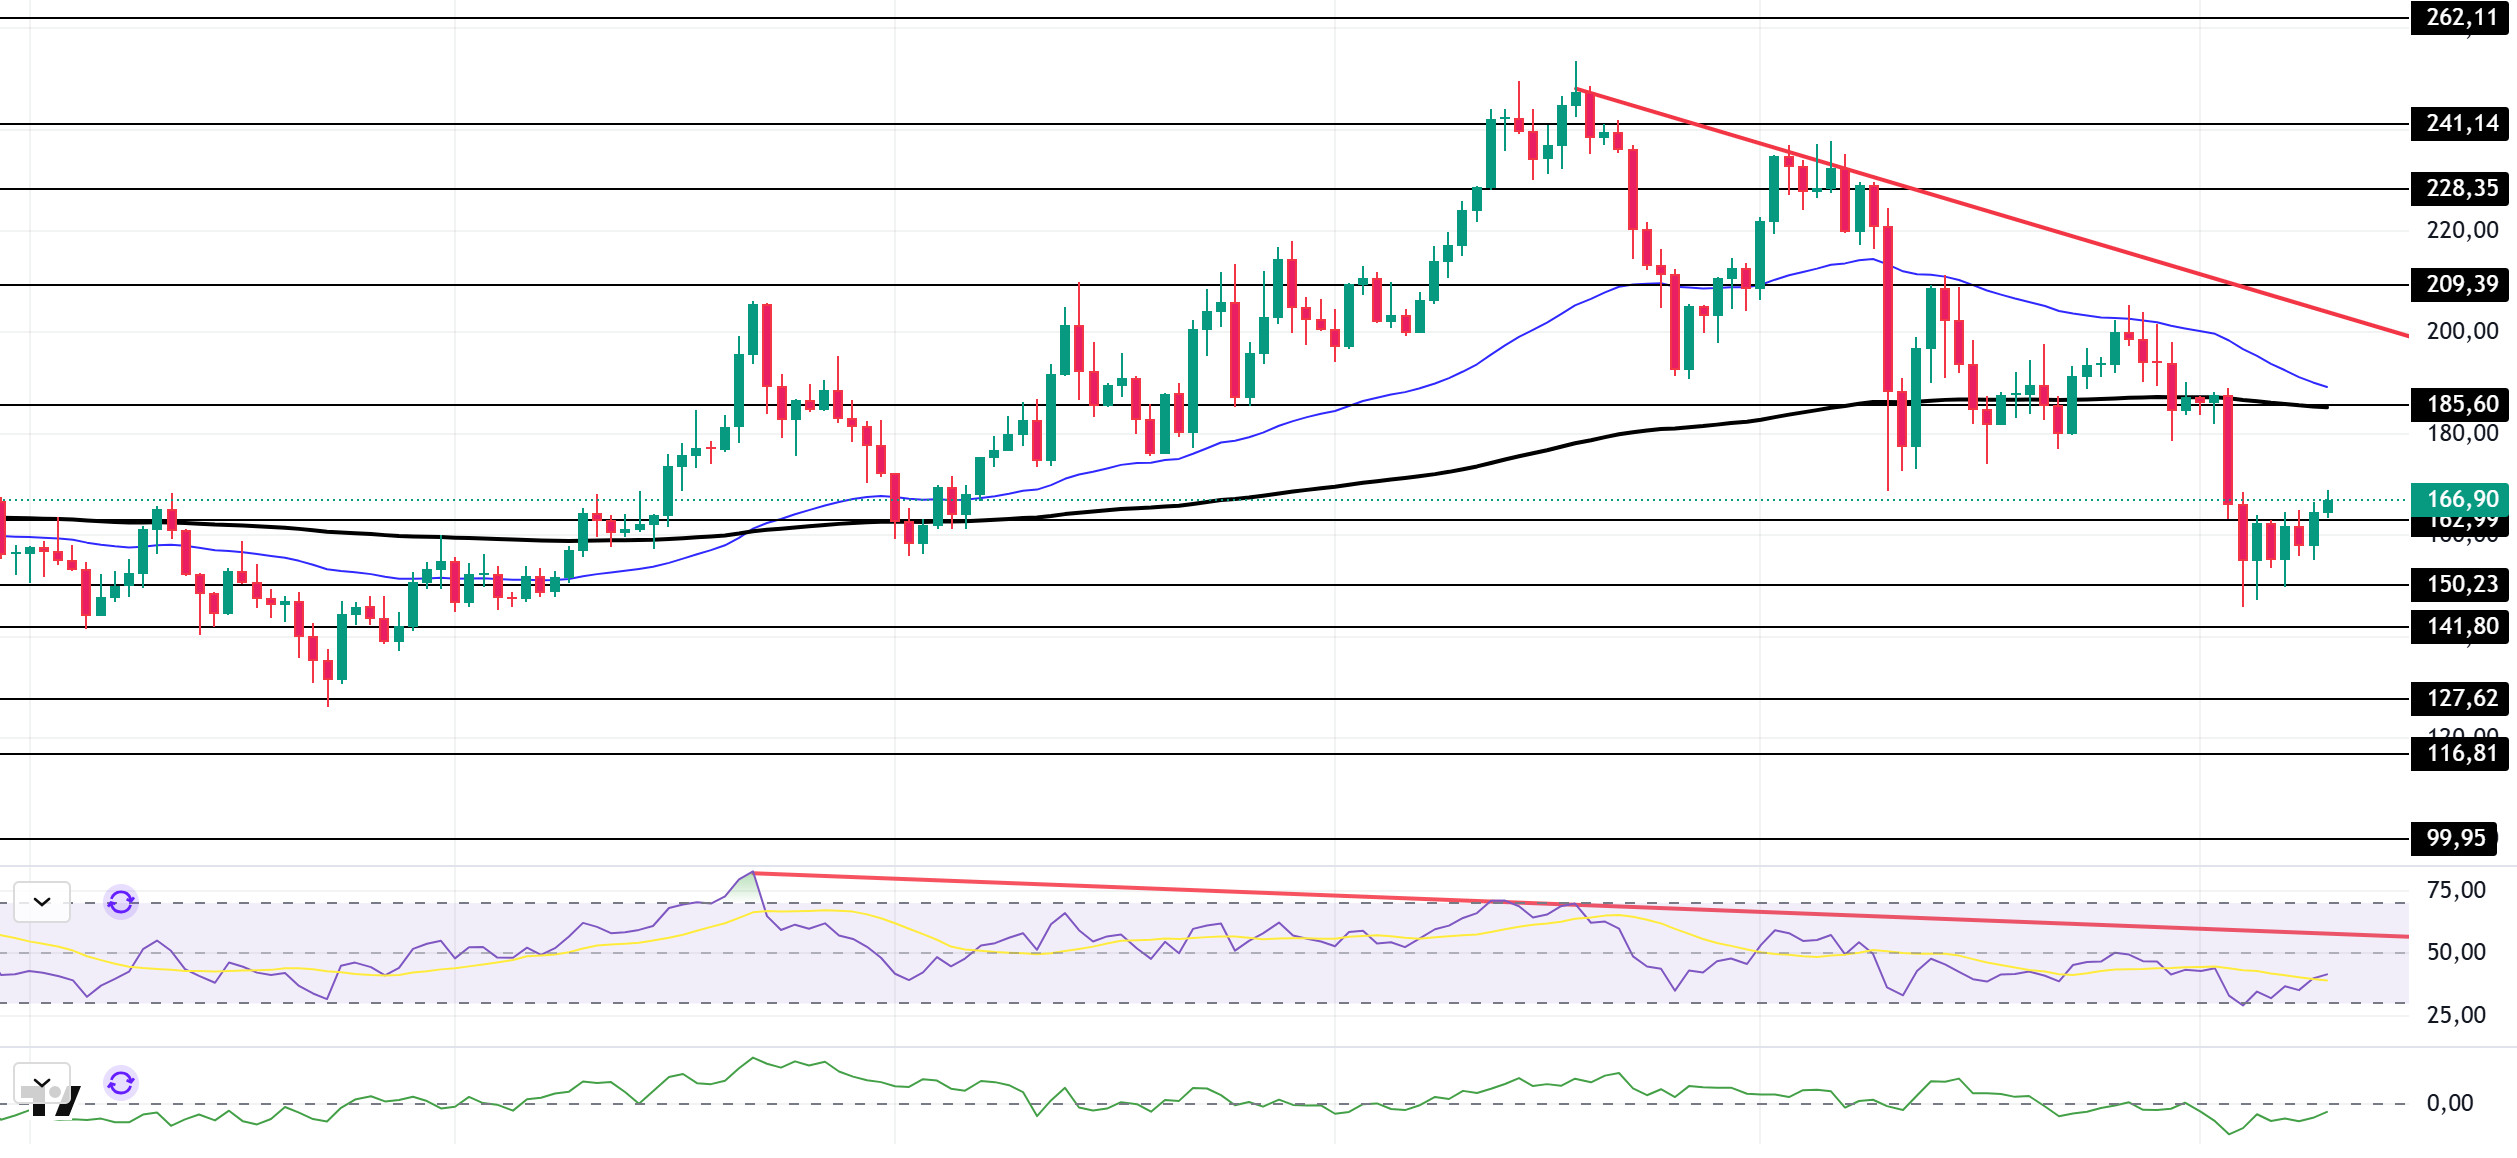Select the 228,35 horizontal level label
Screen dimensions: 2517x1158
click(x=2461, y=189)
